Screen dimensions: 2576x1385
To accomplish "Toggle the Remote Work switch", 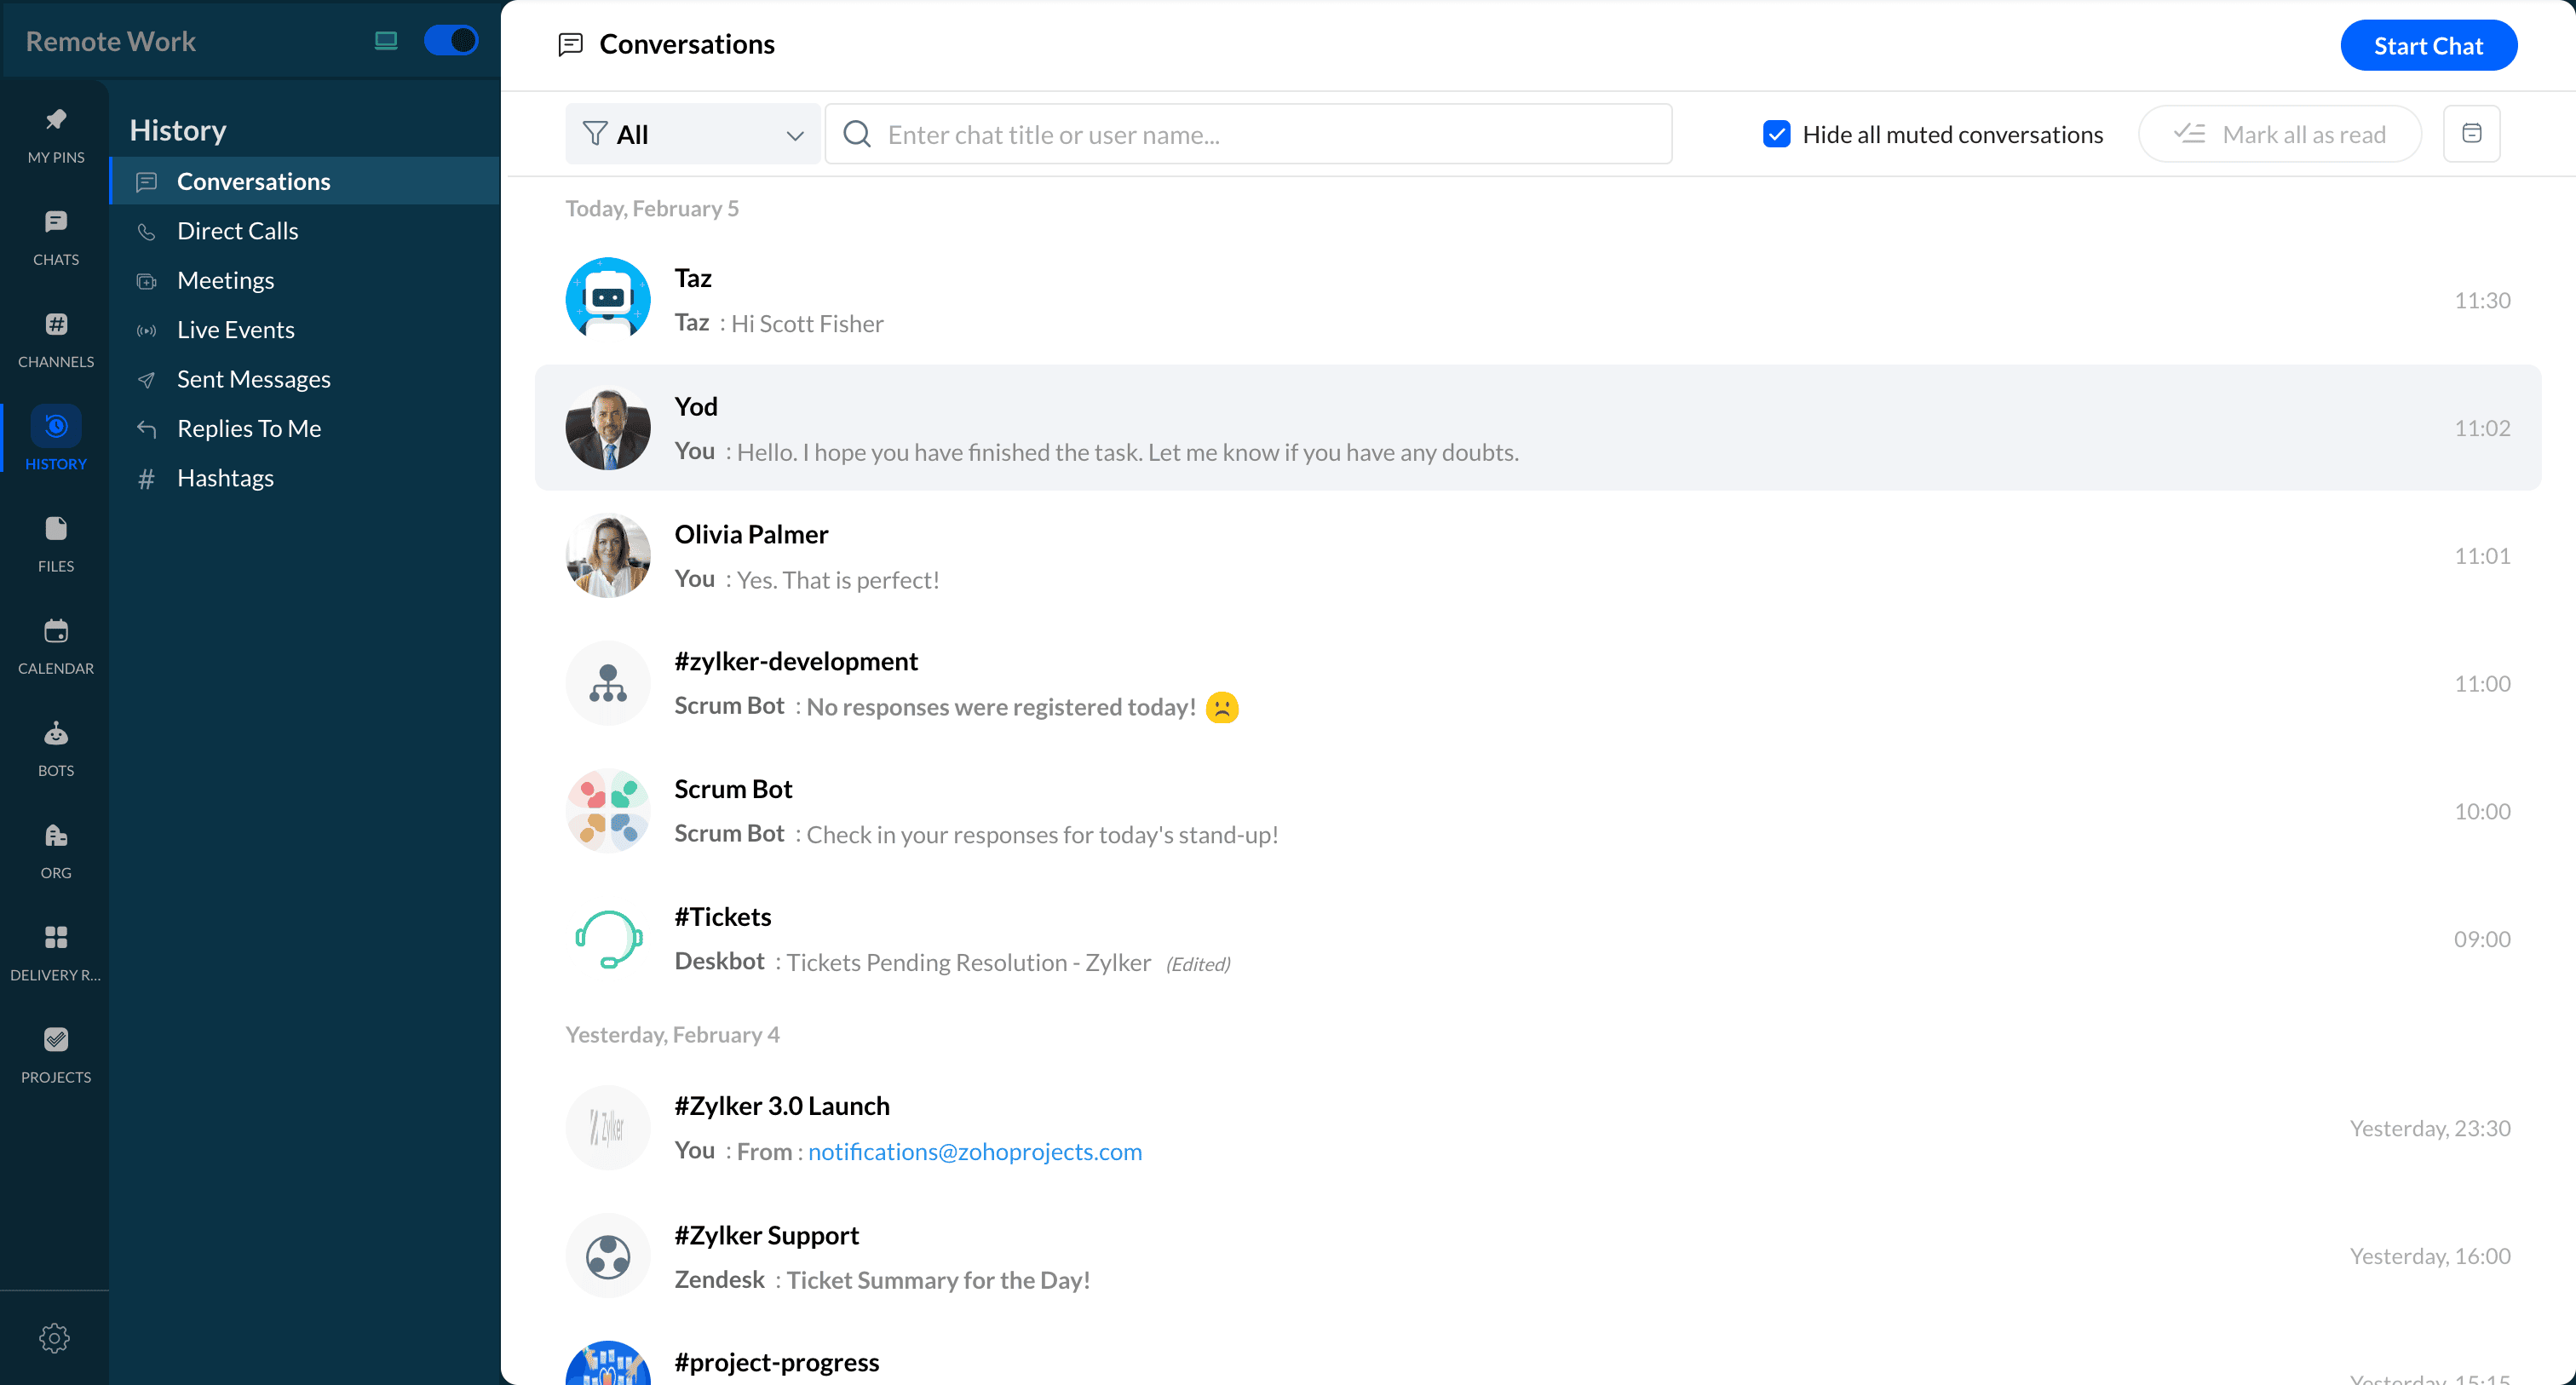I will pos(451,40).
